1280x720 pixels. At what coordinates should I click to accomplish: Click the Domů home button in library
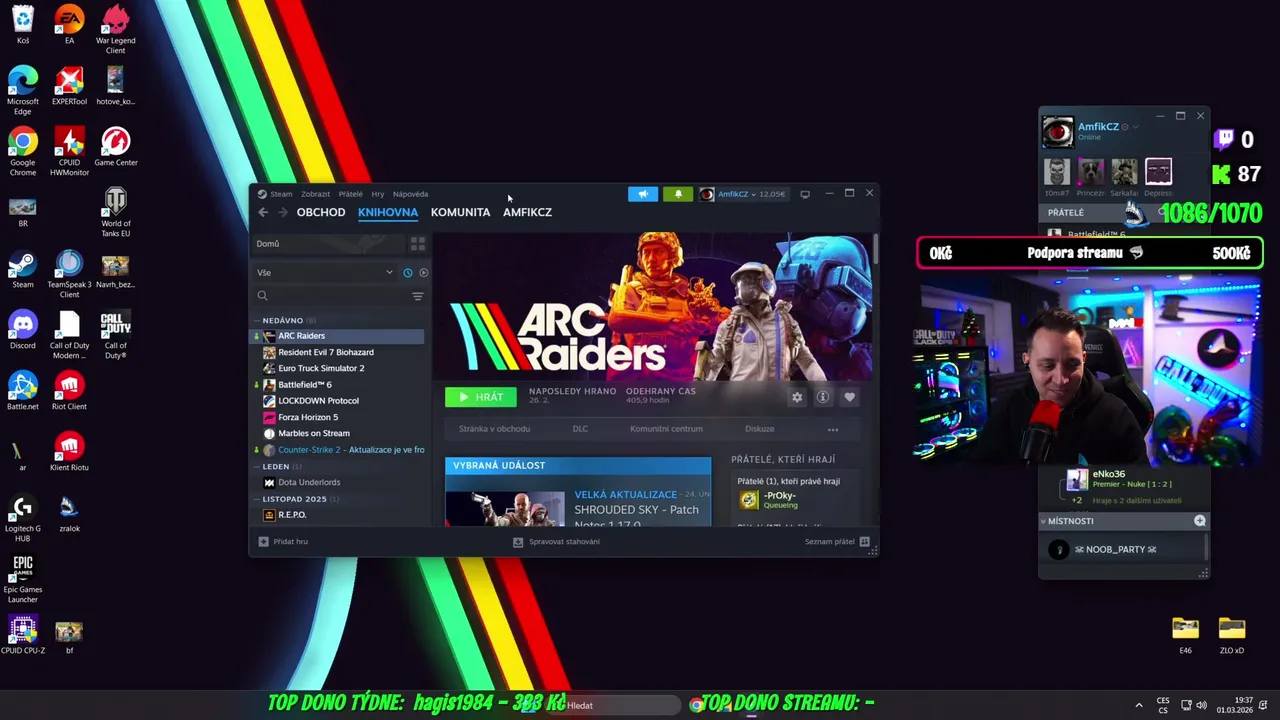coord(330,244)
